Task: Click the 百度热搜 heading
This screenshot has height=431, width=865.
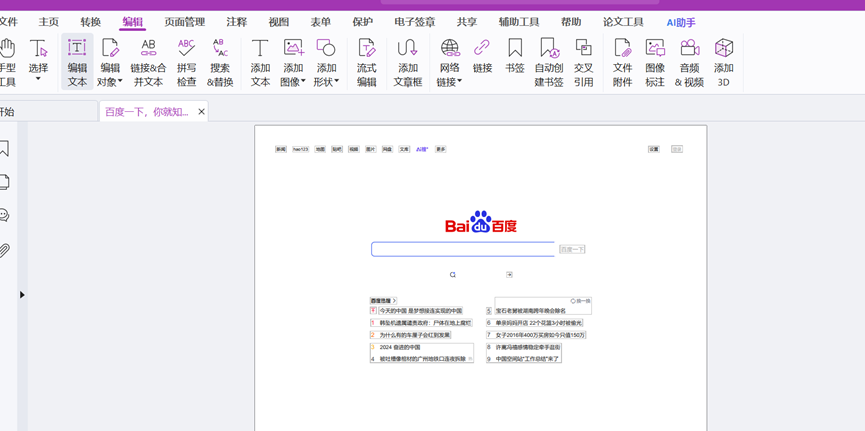Action: tap(383, 301)
